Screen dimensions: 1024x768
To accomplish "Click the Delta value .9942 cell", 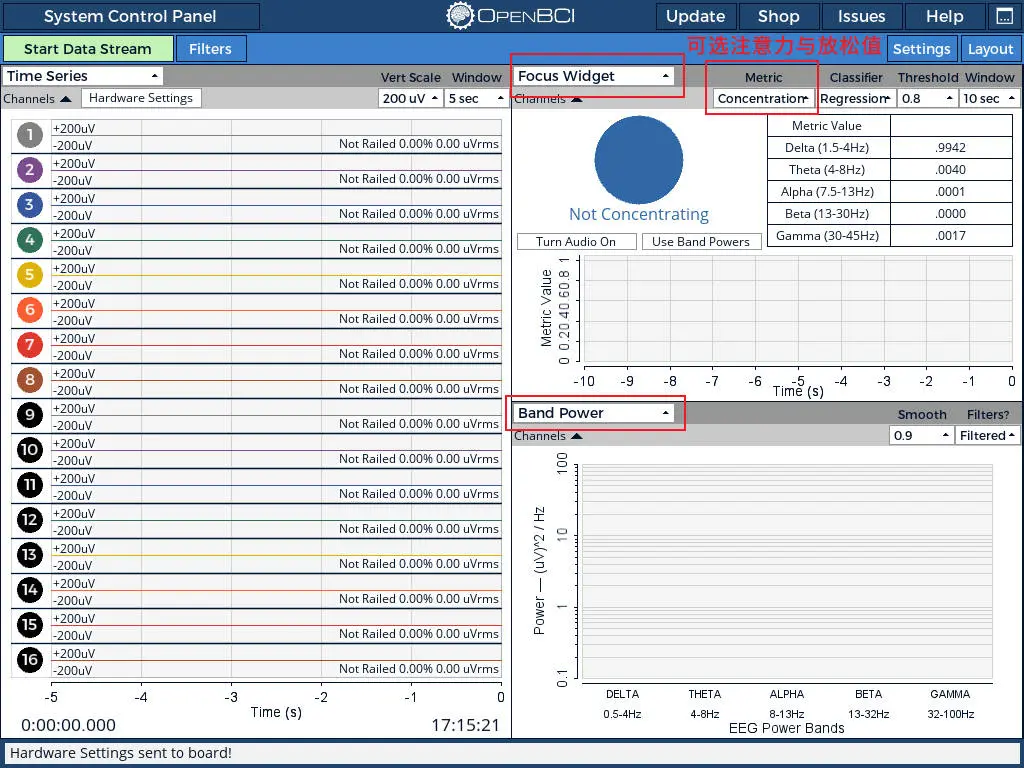I will [x=951, y=148].
